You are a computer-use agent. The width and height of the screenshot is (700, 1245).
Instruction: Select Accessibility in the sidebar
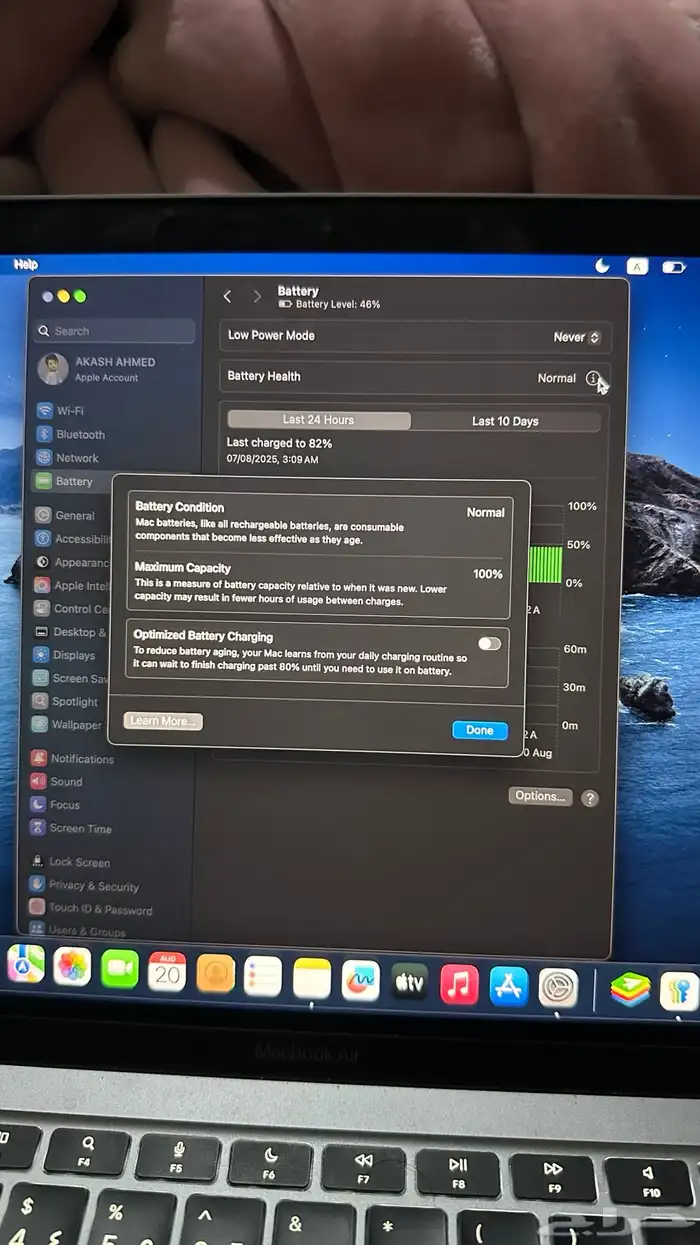[72, 539]
